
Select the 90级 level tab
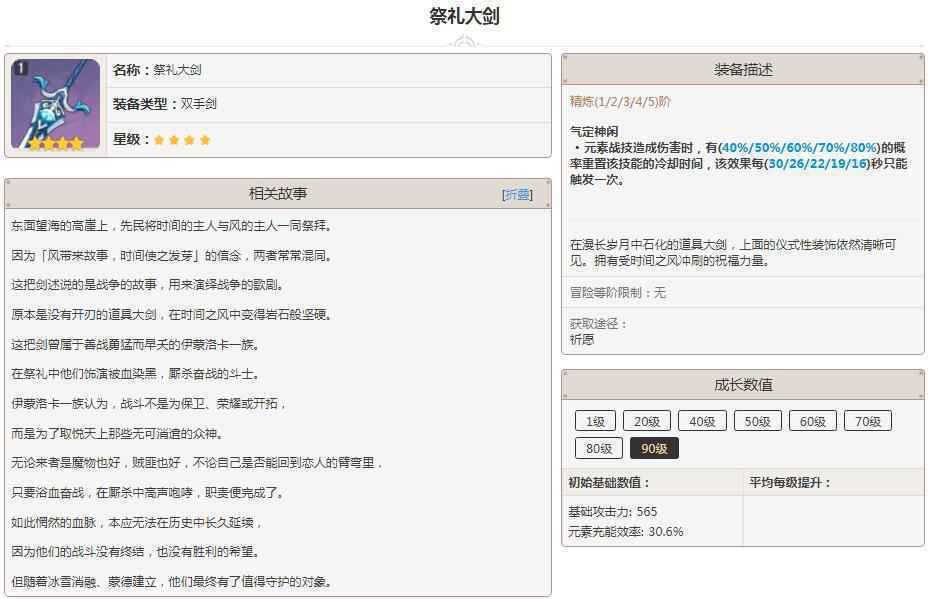tap(655, 449)
